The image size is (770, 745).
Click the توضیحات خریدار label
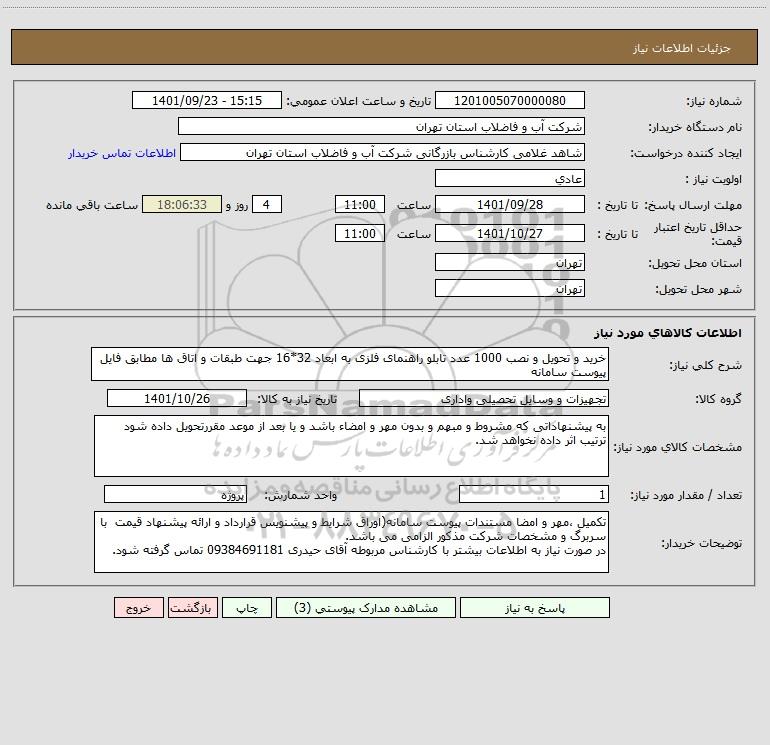(x=701, y=544)
